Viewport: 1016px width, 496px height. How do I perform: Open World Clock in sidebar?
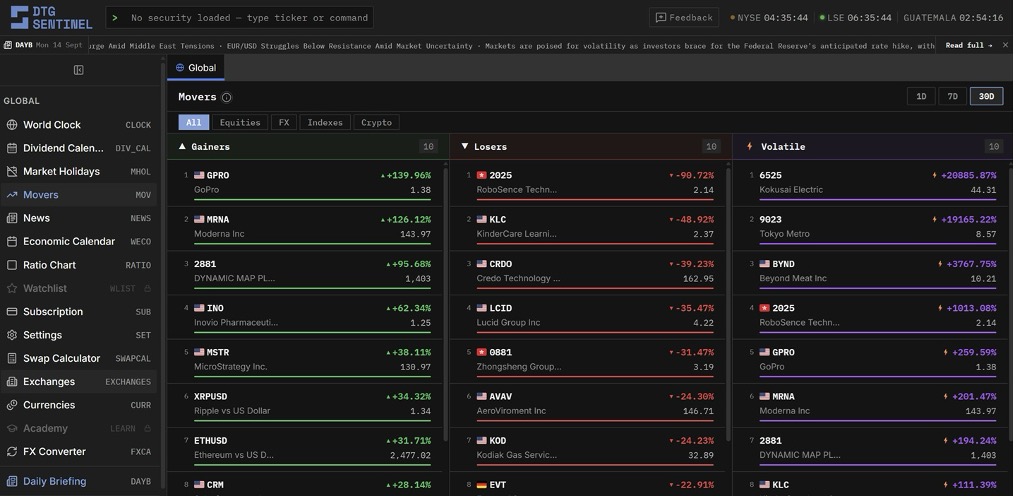[x=78, y=124]
